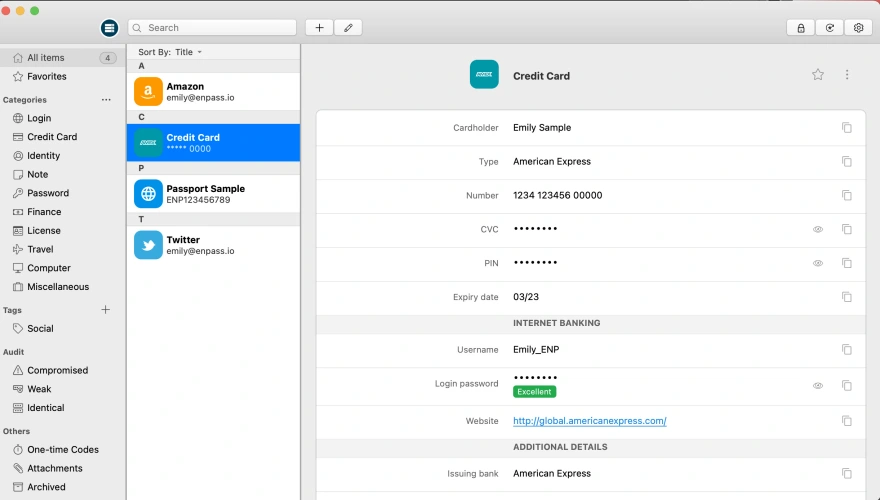This screenshot has height=500, width=880.
Task: Unhide the Login password value
Action: tap(818, 386)
